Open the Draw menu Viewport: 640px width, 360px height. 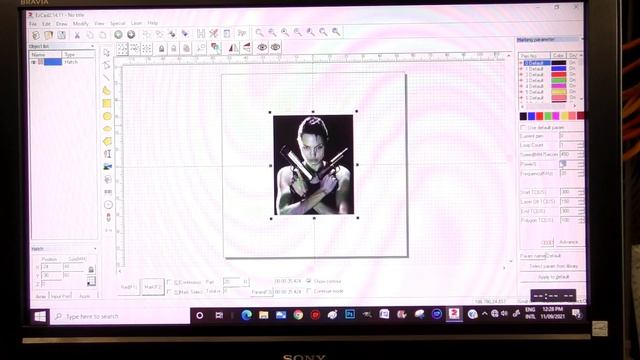(62, 24)
